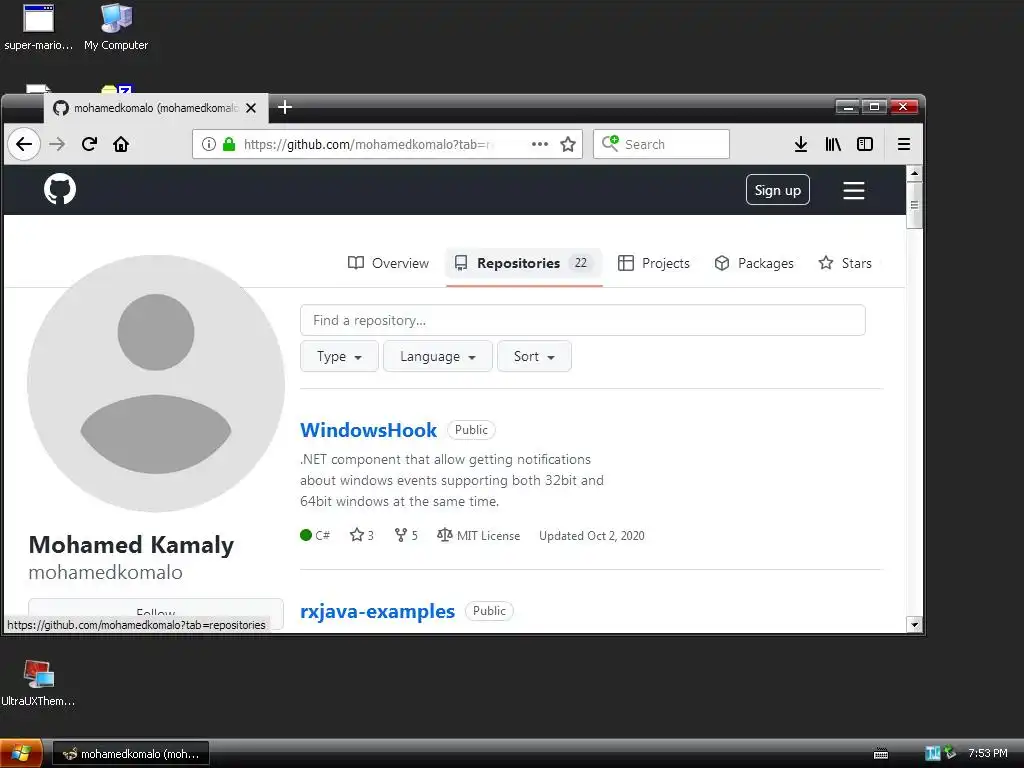
Task: Open the Firefox application menu
Action: click(904, 144)
